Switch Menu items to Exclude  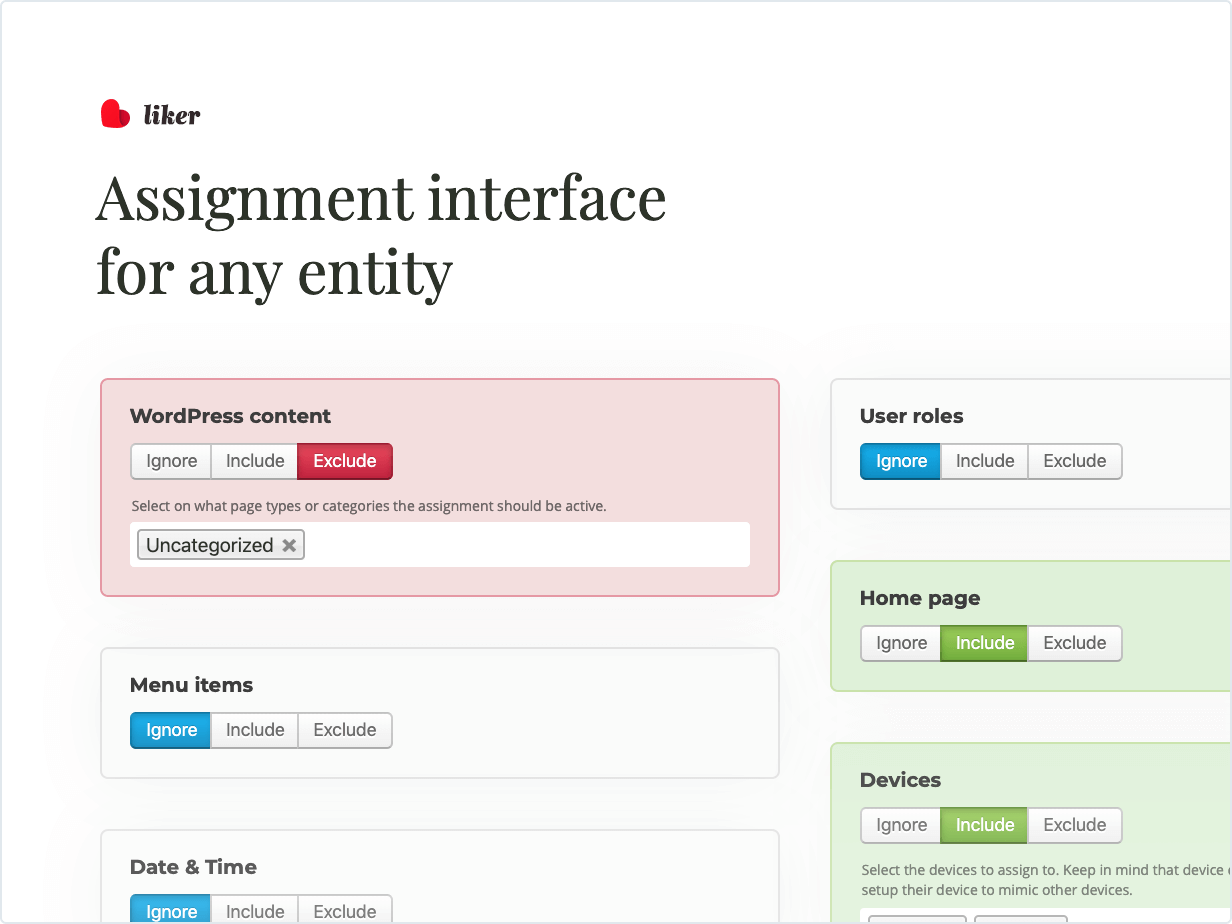344,730
